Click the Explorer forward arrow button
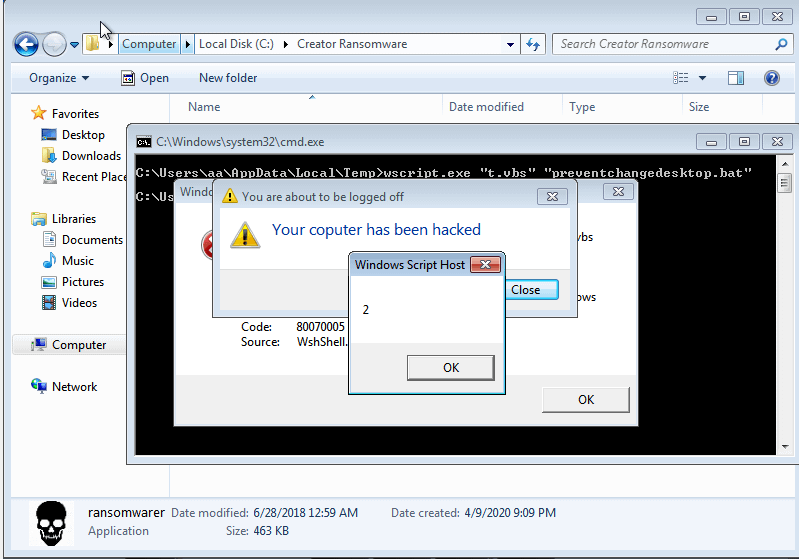Image resolution: width=799 pixels, height=559 pixels. 54,45
